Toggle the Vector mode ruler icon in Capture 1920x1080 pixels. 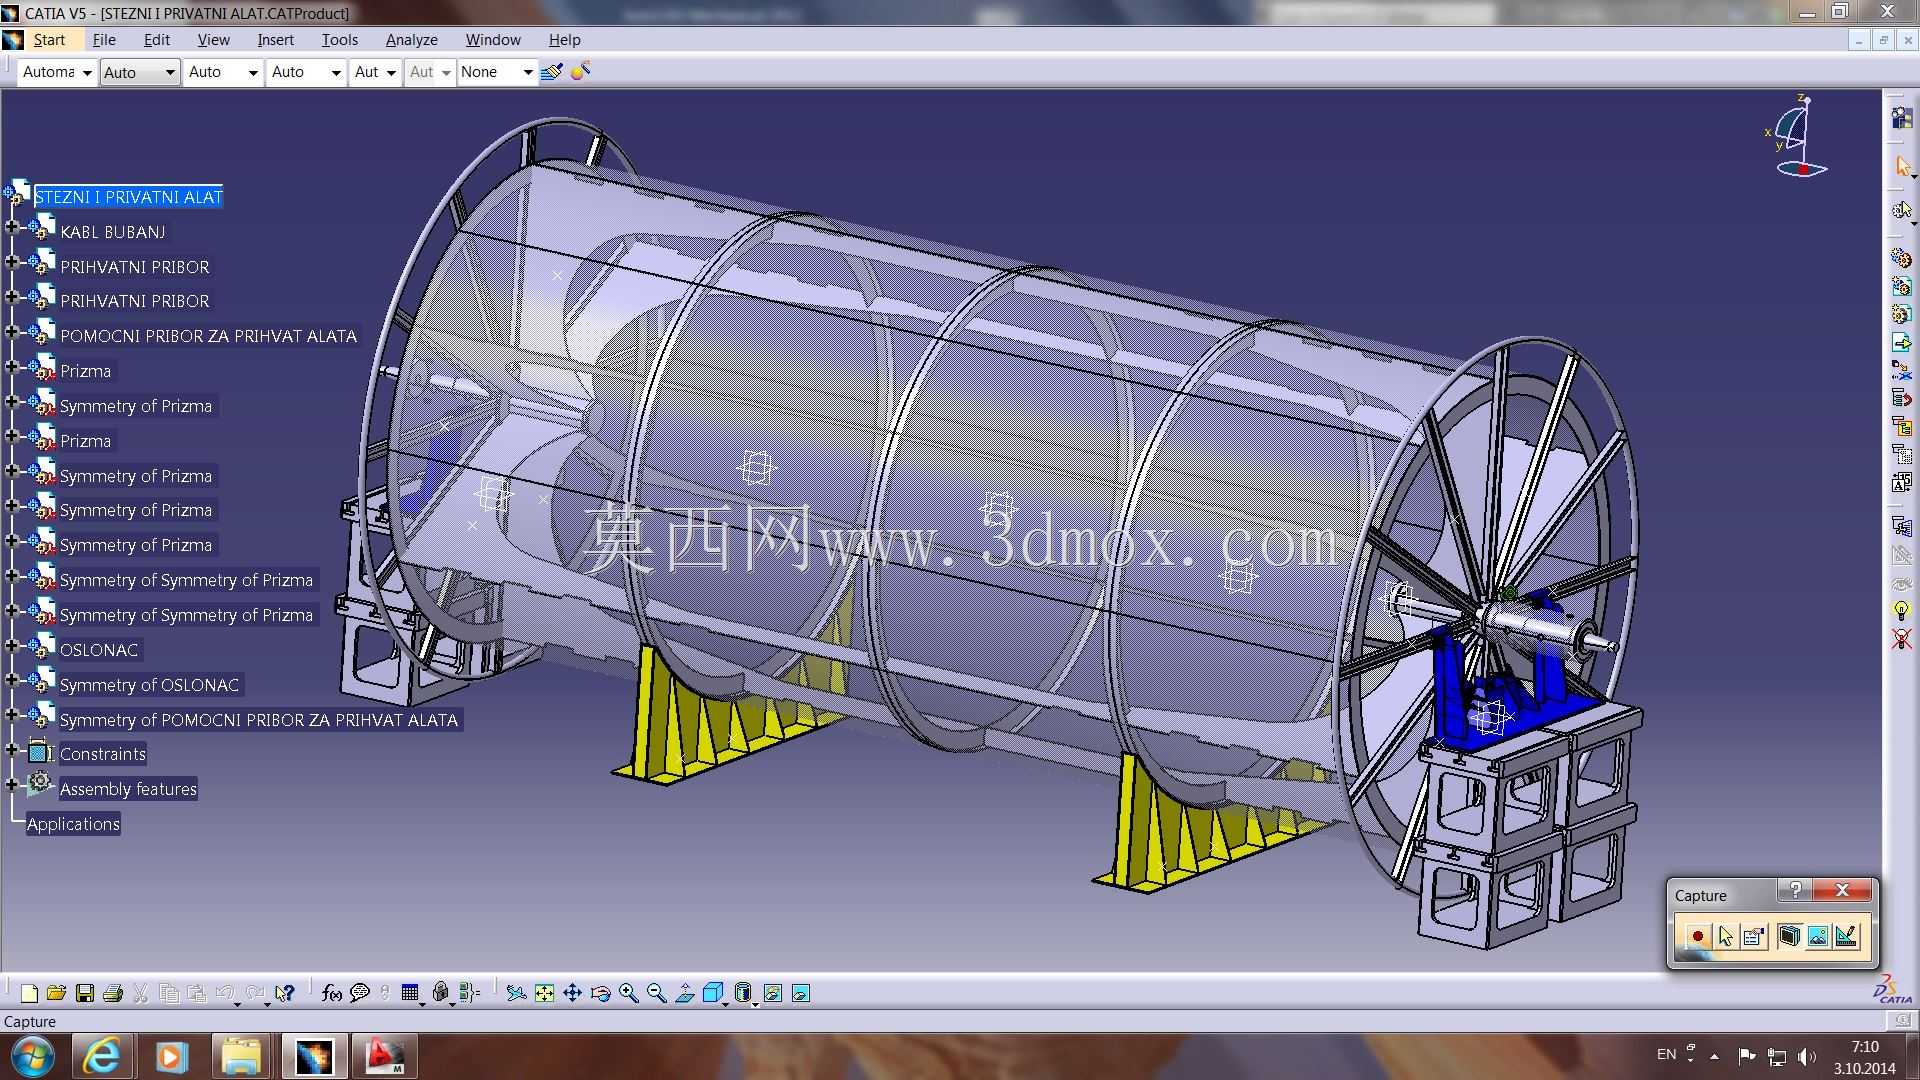(x=1846, y=936)
